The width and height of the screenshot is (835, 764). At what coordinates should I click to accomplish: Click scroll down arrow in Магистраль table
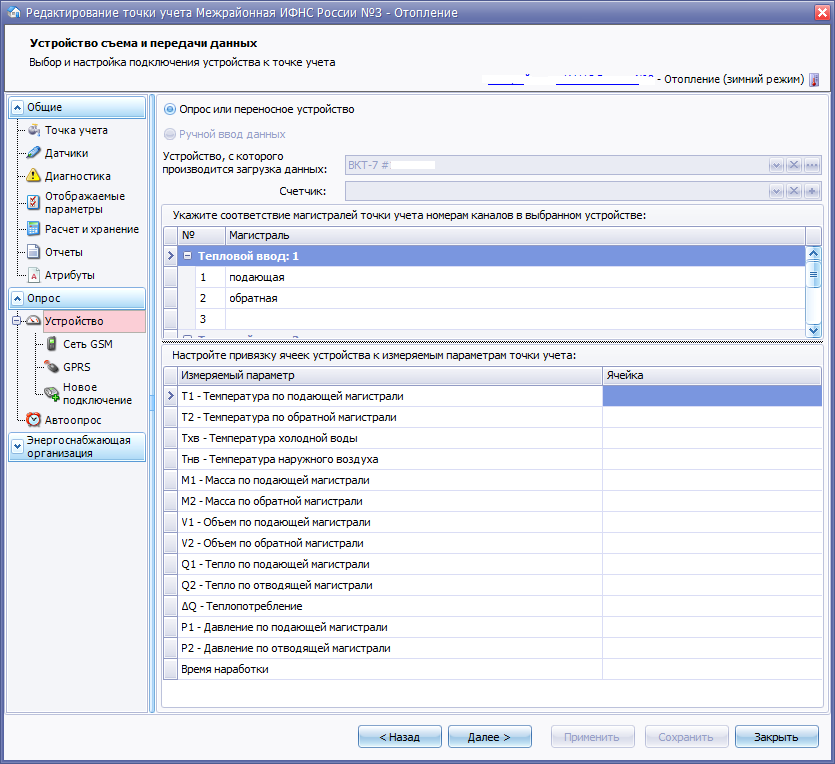pos(813,330)
